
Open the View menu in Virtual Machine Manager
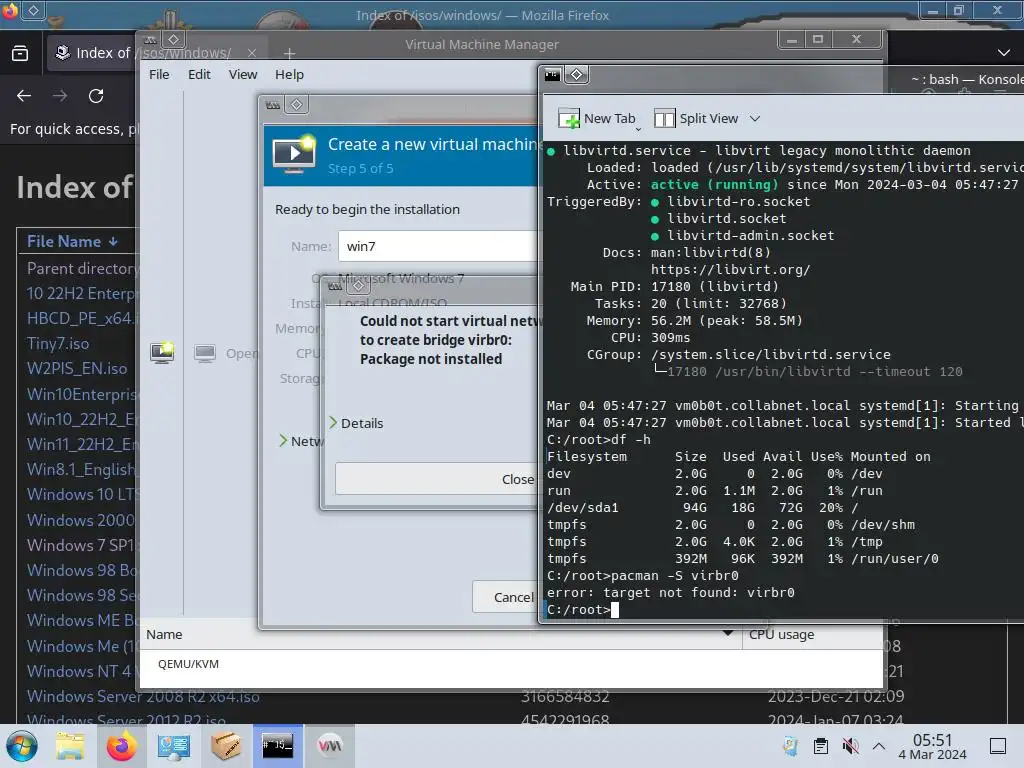(x=243, y=74)
